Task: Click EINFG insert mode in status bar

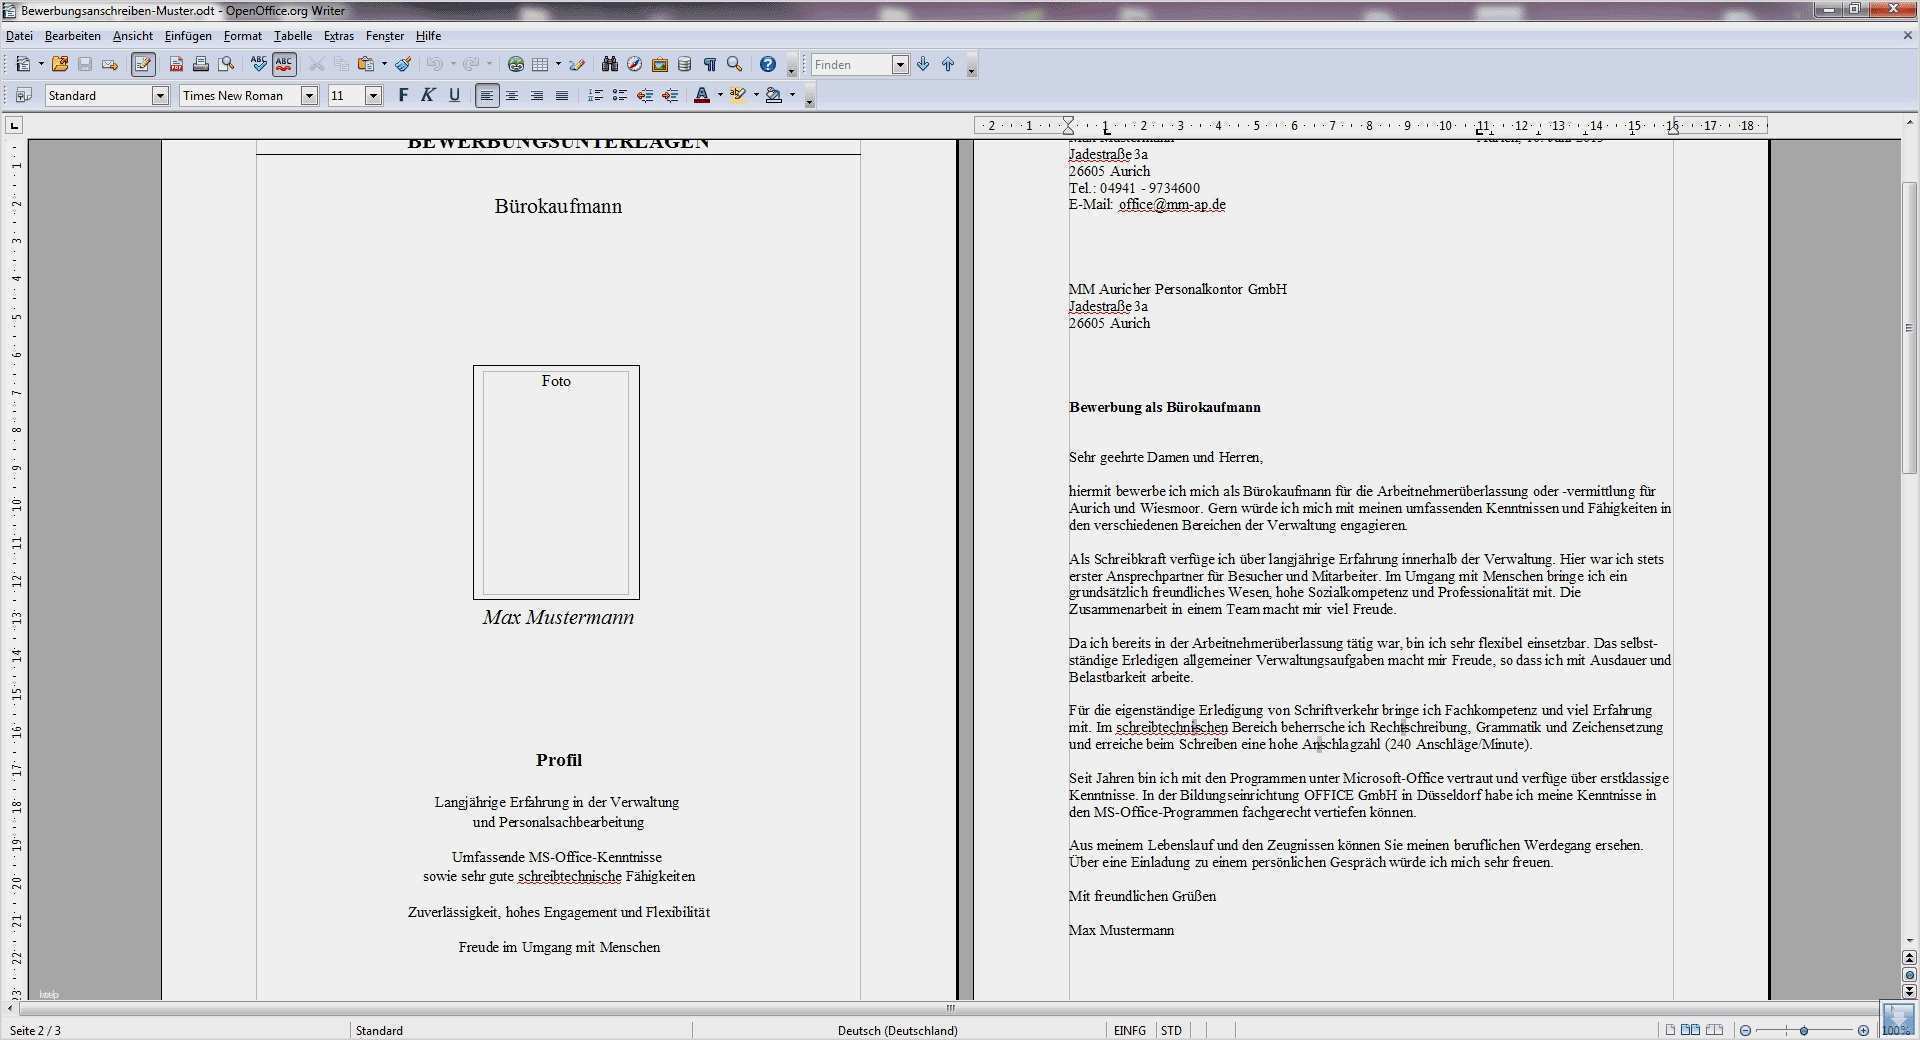Action: (1130, 1031)
